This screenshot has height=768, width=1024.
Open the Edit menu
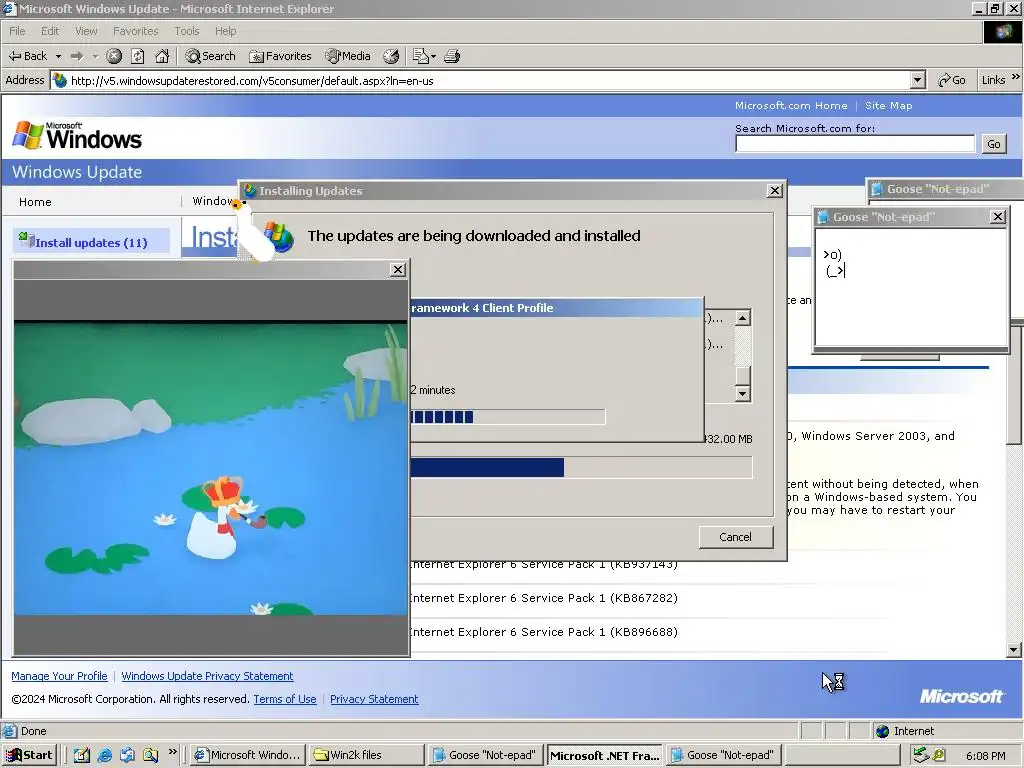tap(50, 31)
